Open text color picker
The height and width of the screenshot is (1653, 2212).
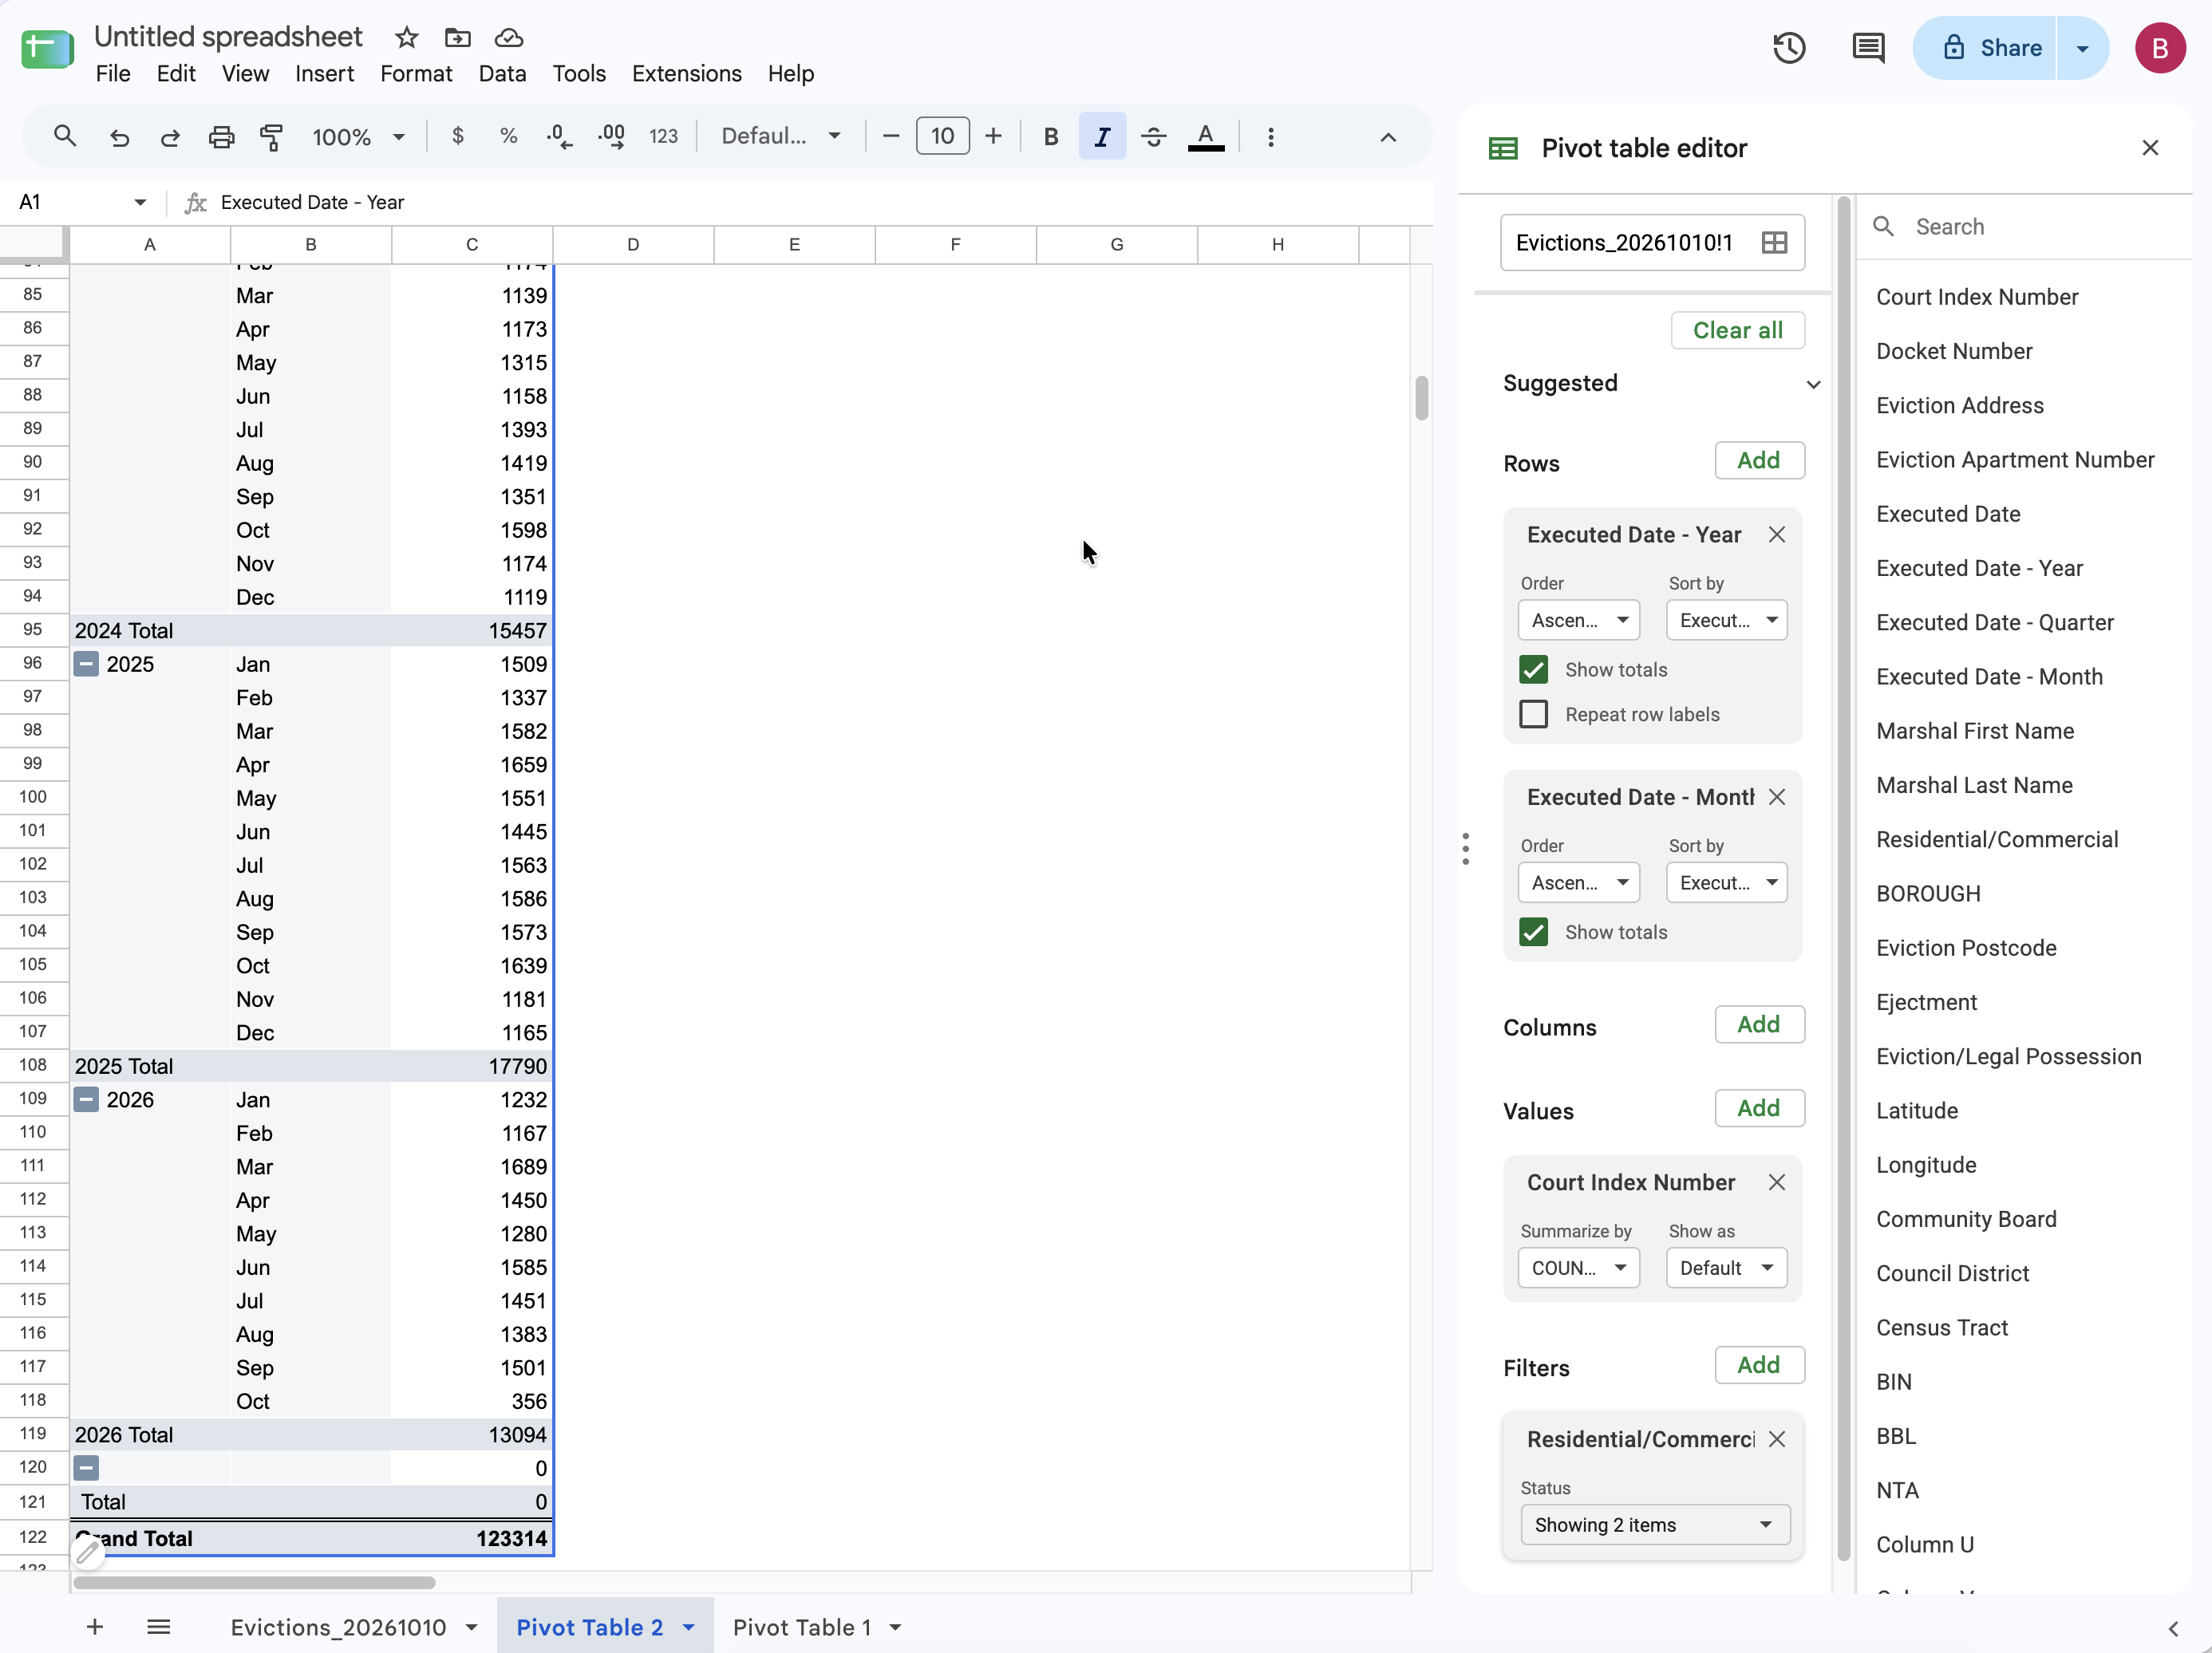coord(1206,137)
